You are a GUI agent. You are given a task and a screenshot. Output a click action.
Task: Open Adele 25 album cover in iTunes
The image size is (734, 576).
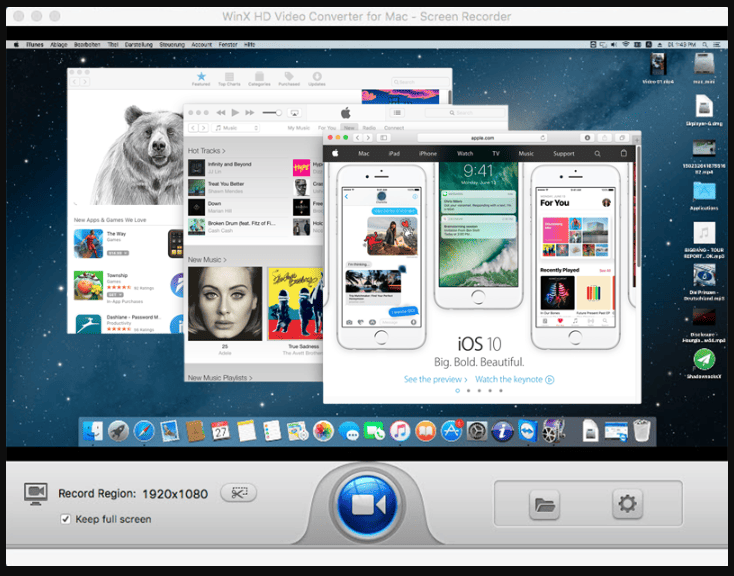point(225,303)
